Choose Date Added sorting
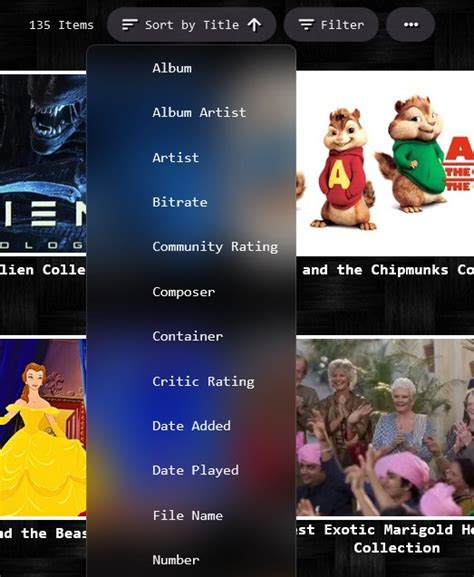 (x=191, y=426)
